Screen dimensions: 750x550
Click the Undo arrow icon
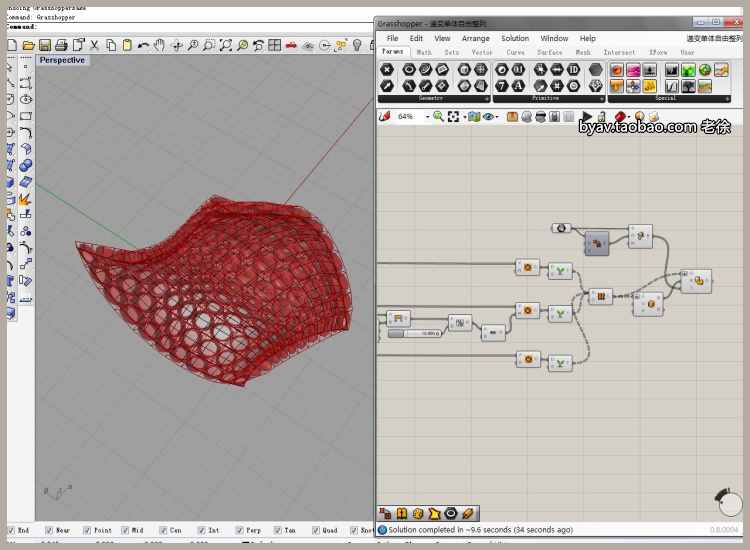pyautogui.click(x=143, y=45)
